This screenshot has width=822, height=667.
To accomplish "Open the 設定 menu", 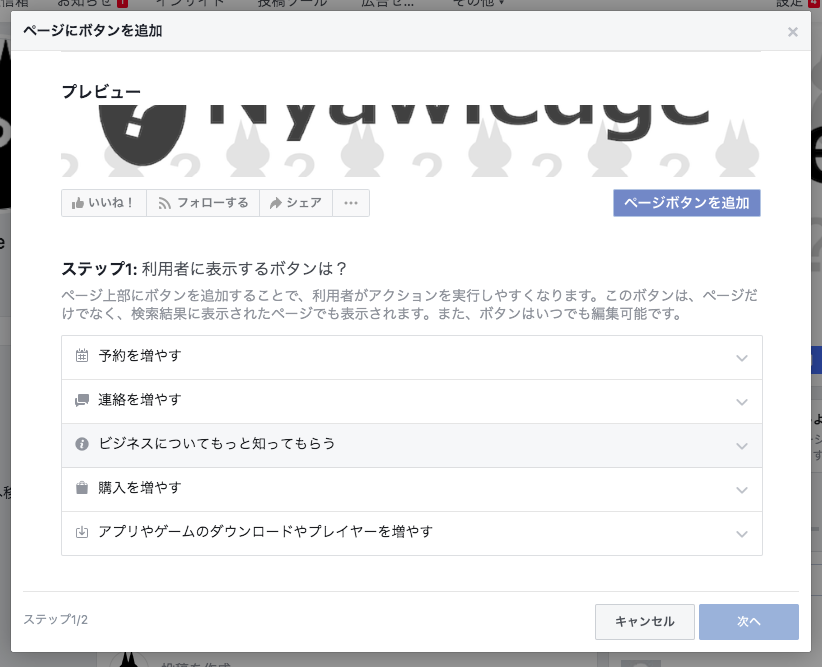I will 787,3.
